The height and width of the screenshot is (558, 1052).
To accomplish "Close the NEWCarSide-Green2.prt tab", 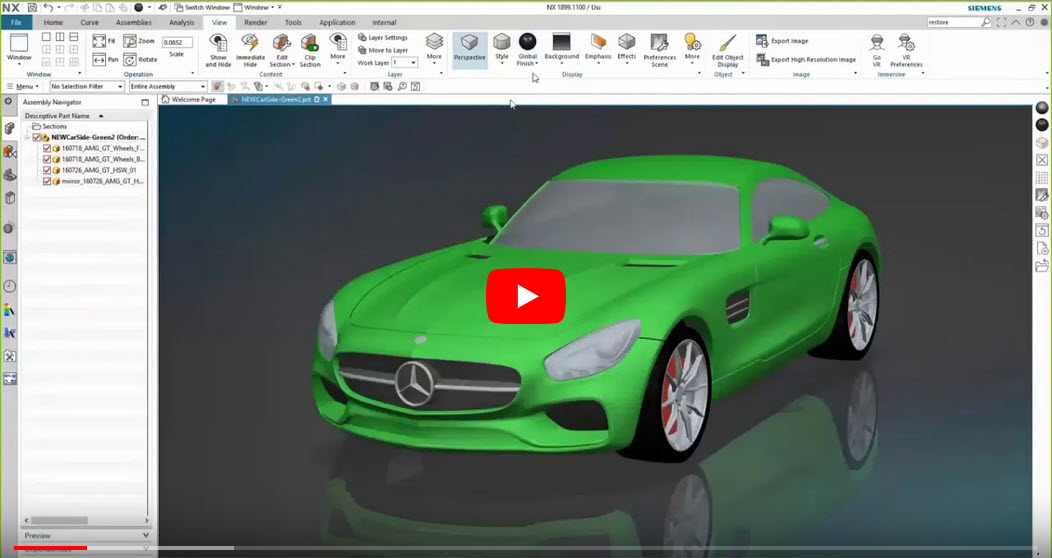I will [325, 99].
